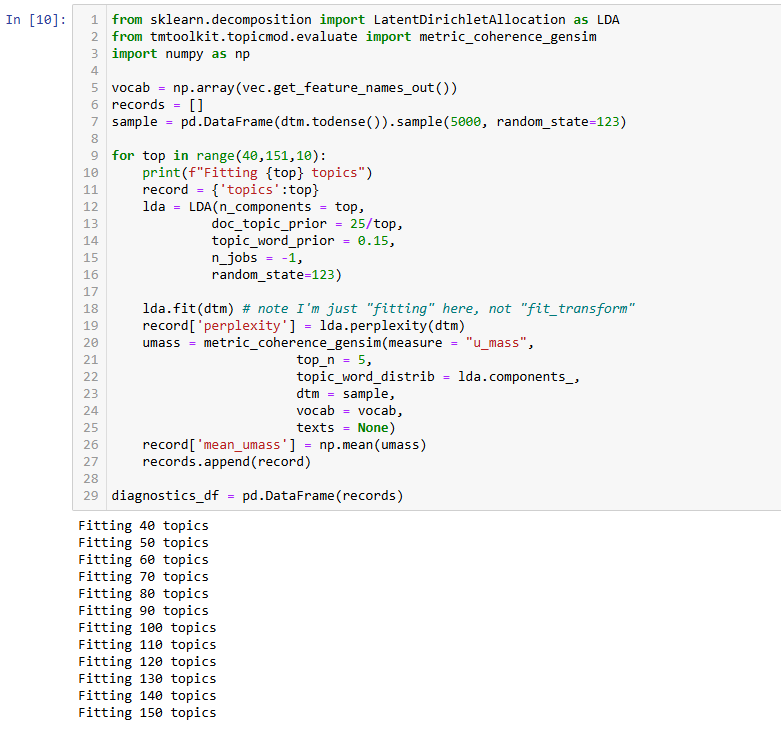Screen dimensions: 781x730
Task: Click the lda = LDA(n_components line
Action: 254,207
